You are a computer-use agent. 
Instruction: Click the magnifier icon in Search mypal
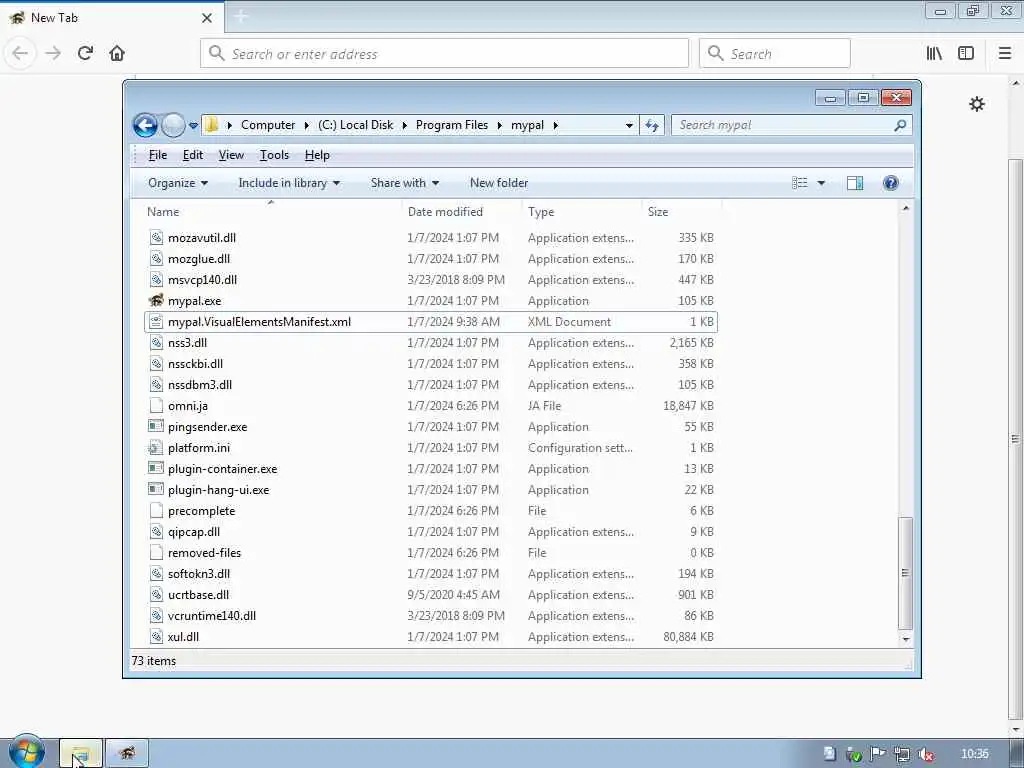click(x=901, y=125)
